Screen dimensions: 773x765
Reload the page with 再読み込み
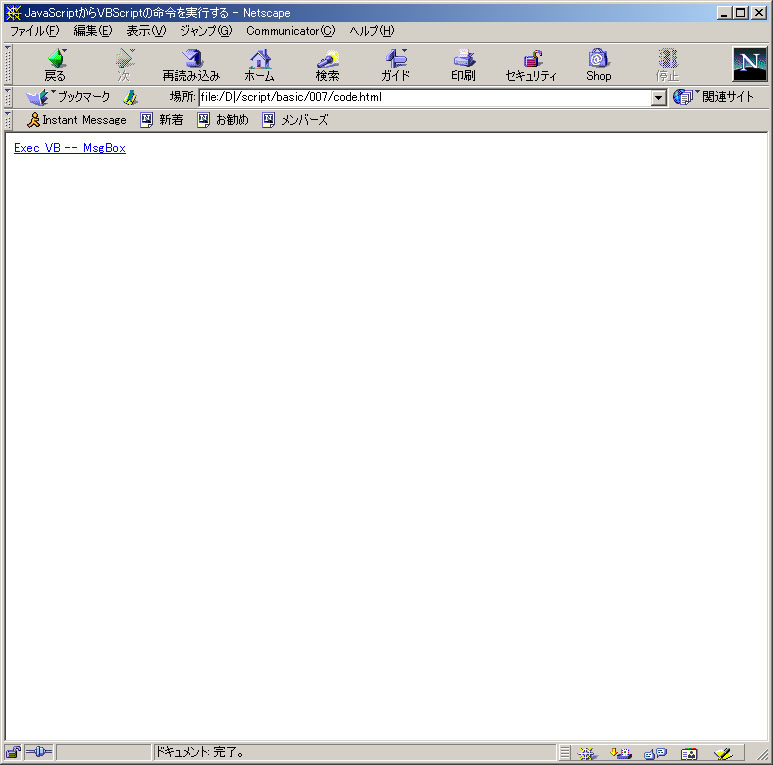pyautogui.click(x=191, y=65)
